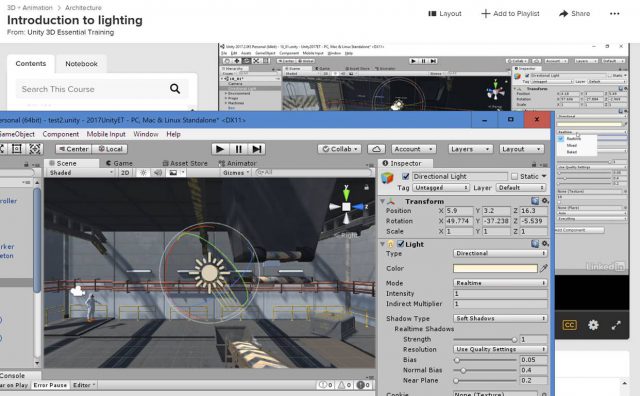This screenshot has width=640, height=396.
Task: Toggle console info message count filter
Action: pyautogui.click(x=326, y=385)
